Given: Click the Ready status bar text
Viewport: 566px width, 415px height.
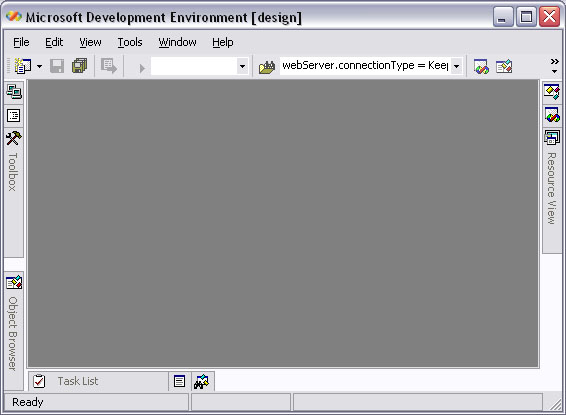Looking at the screenshot, I should coord(28,402).
